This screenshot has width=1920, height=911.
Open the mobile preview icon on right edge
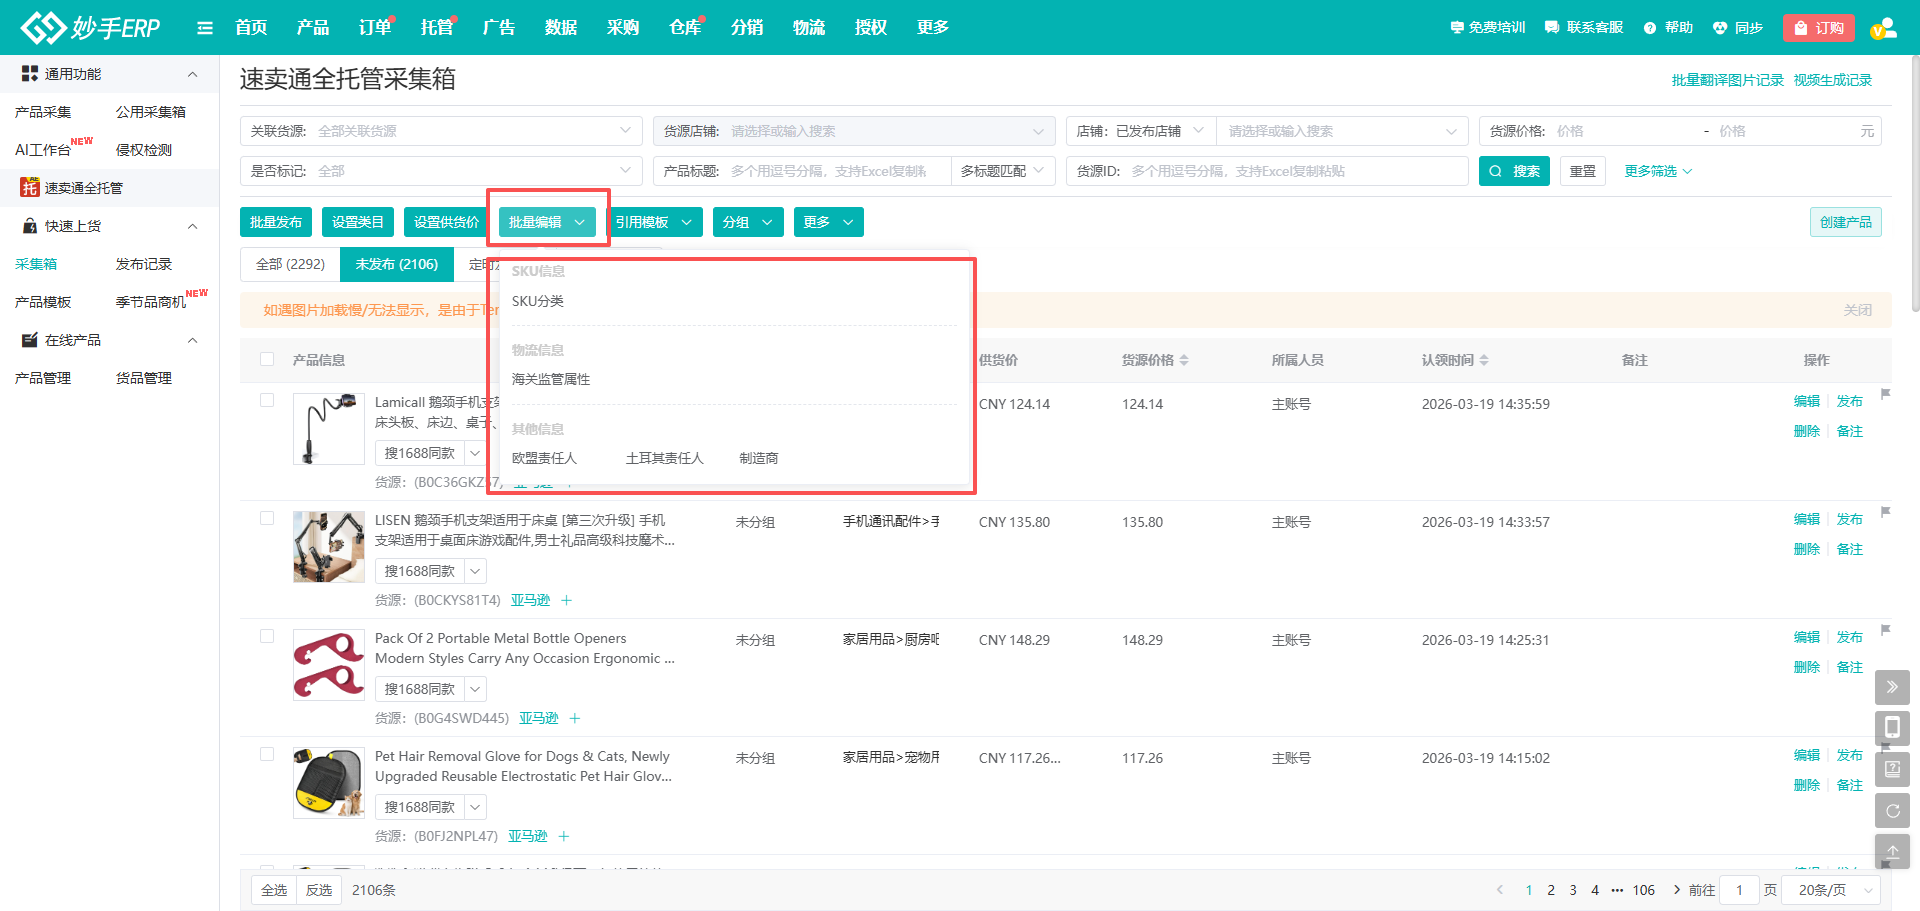pyautogui.click(x=1892, y=728)
